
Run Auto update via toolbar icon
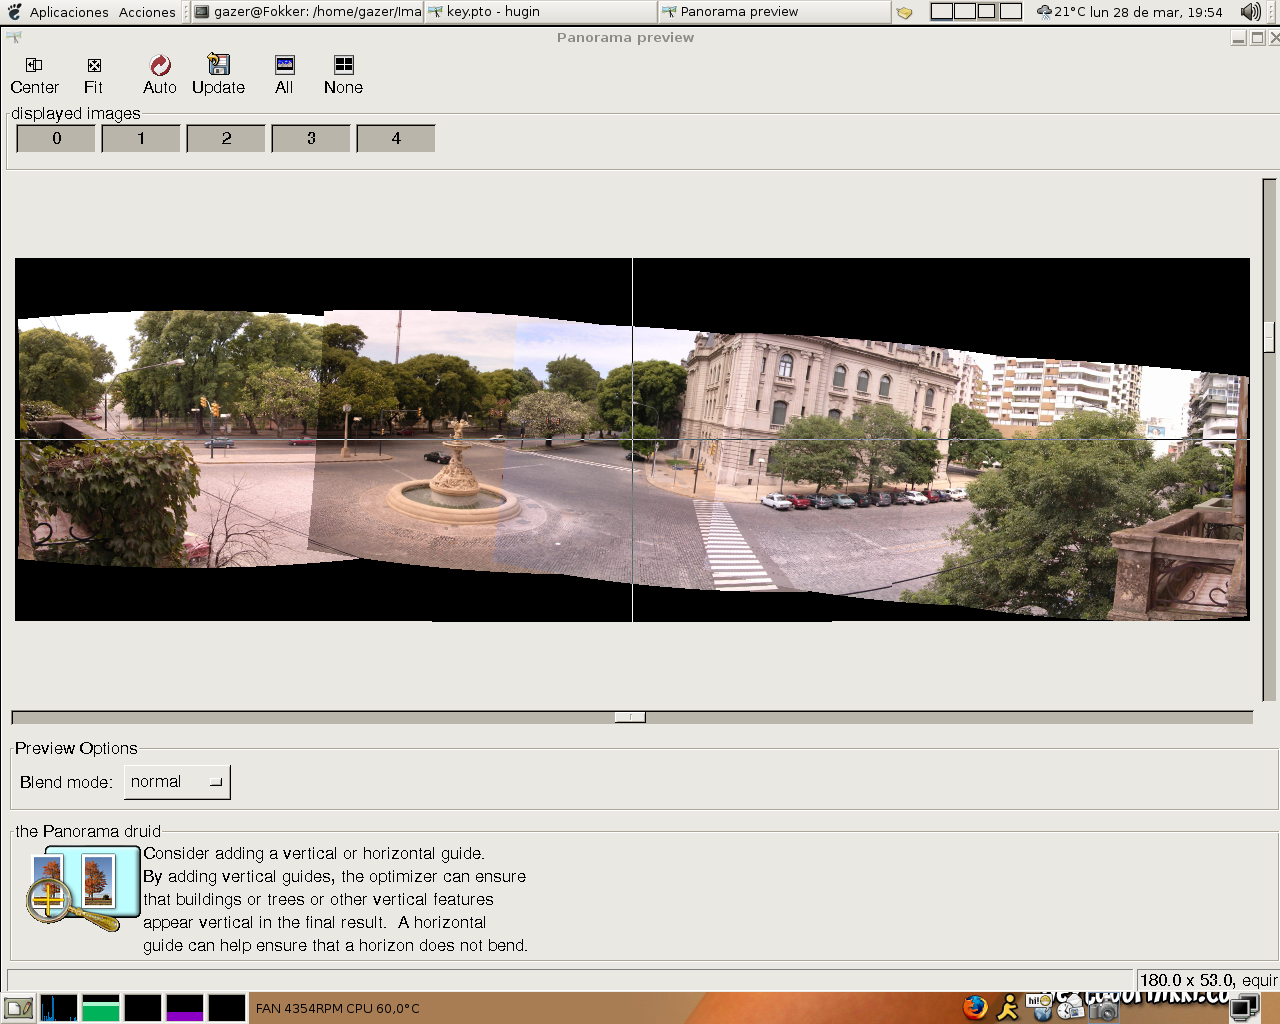click(x=160, y=66)
